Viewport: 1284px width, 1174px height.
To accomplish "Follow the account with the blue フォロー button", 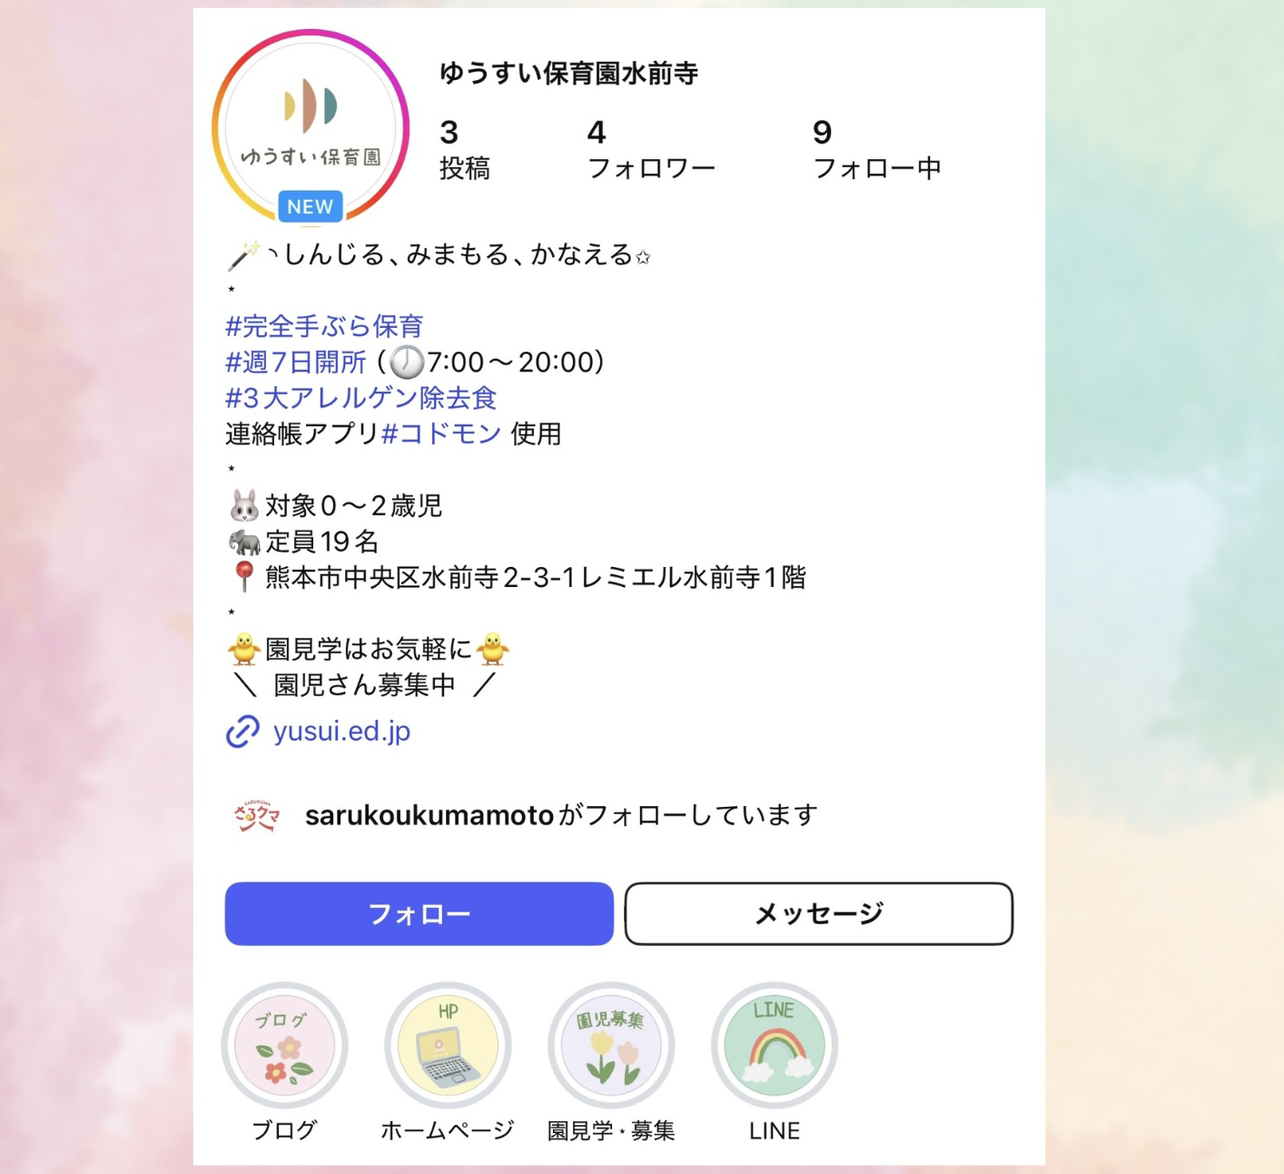I will 419,913.
